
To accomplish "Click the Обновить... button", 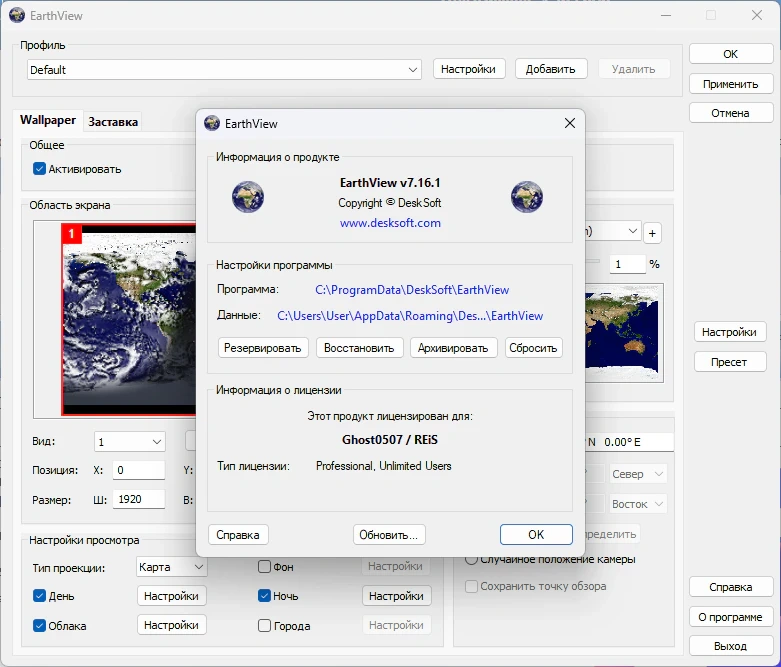I will tap(389, 535).
